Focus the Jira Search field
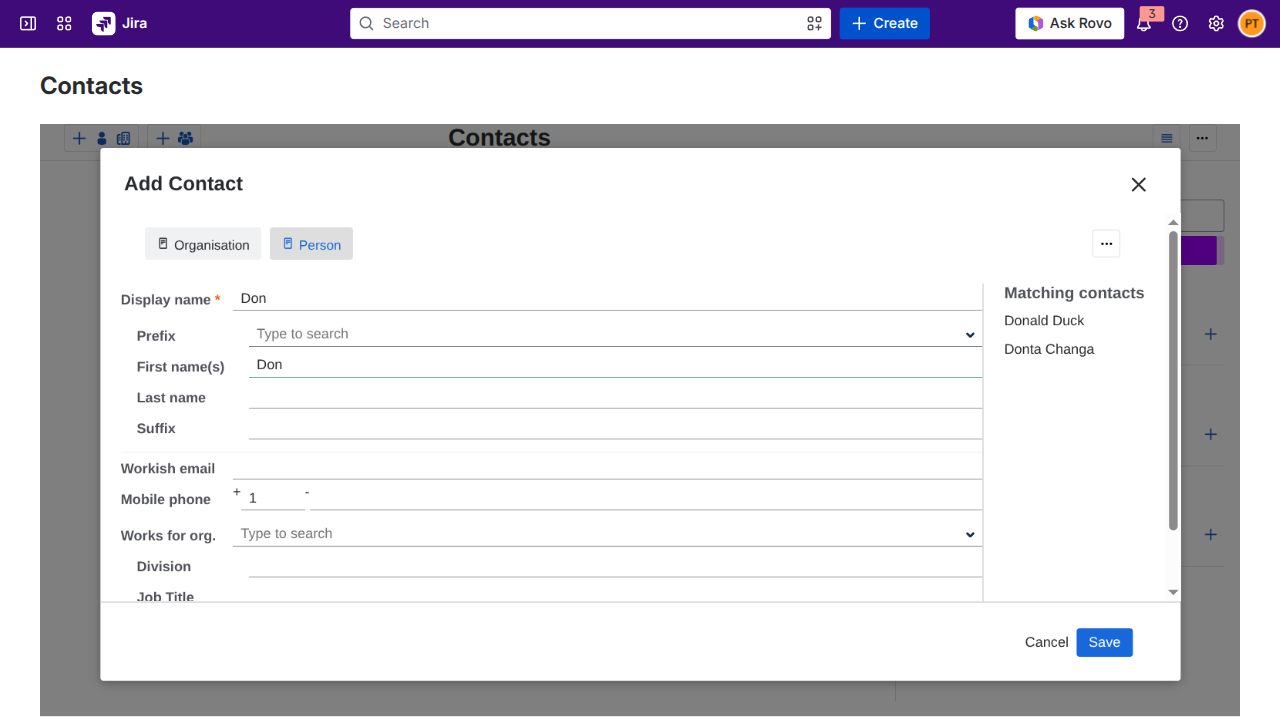Viewport: 1280px width, 720px height. pyautogui.click(x=590, y=23)
